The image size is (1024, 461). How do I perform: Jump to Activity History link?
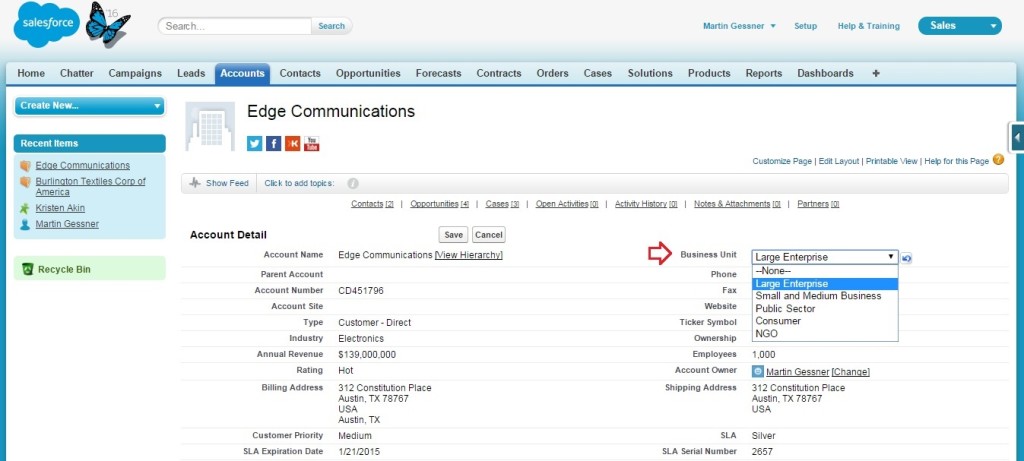point(646,204)
